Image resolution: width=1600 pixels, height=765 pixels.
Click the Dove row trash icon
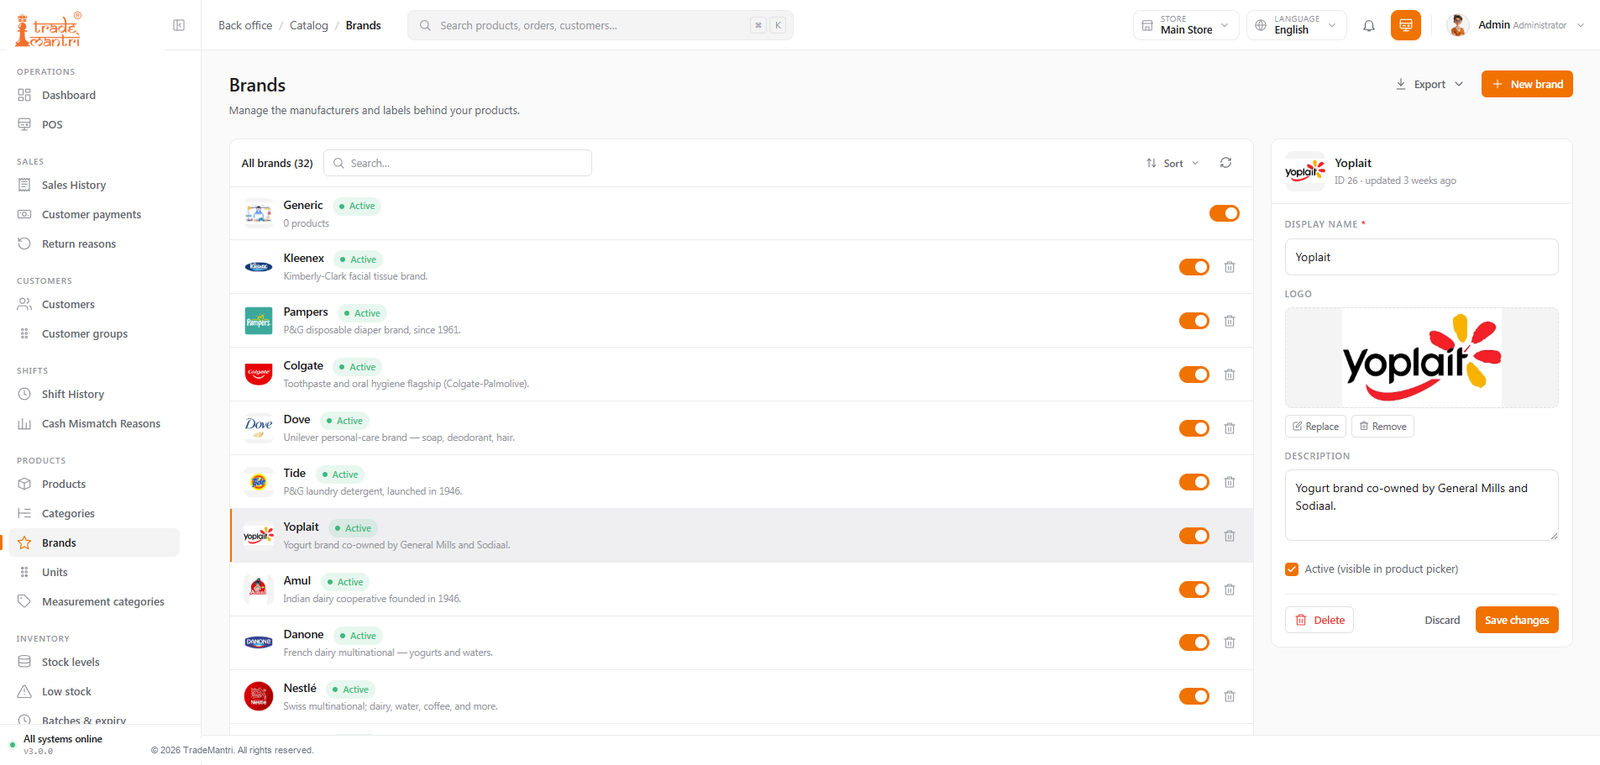1230,428
